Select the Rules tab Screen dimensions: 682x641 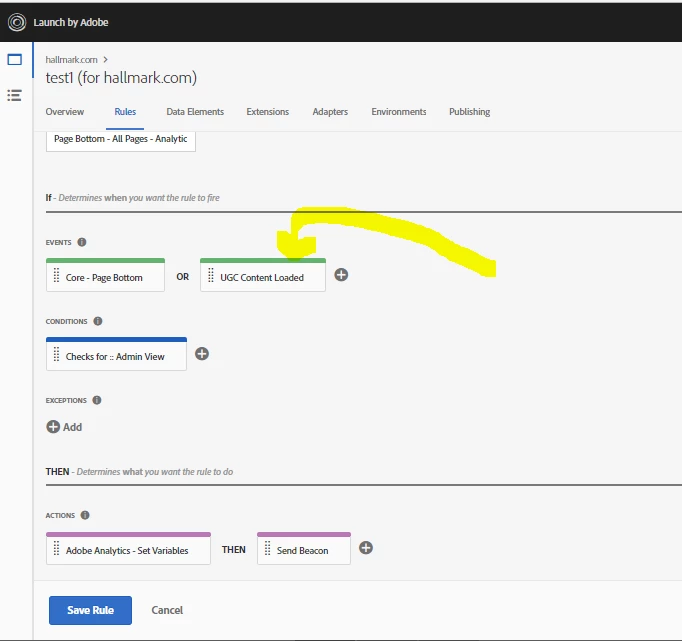pos(125,112)
